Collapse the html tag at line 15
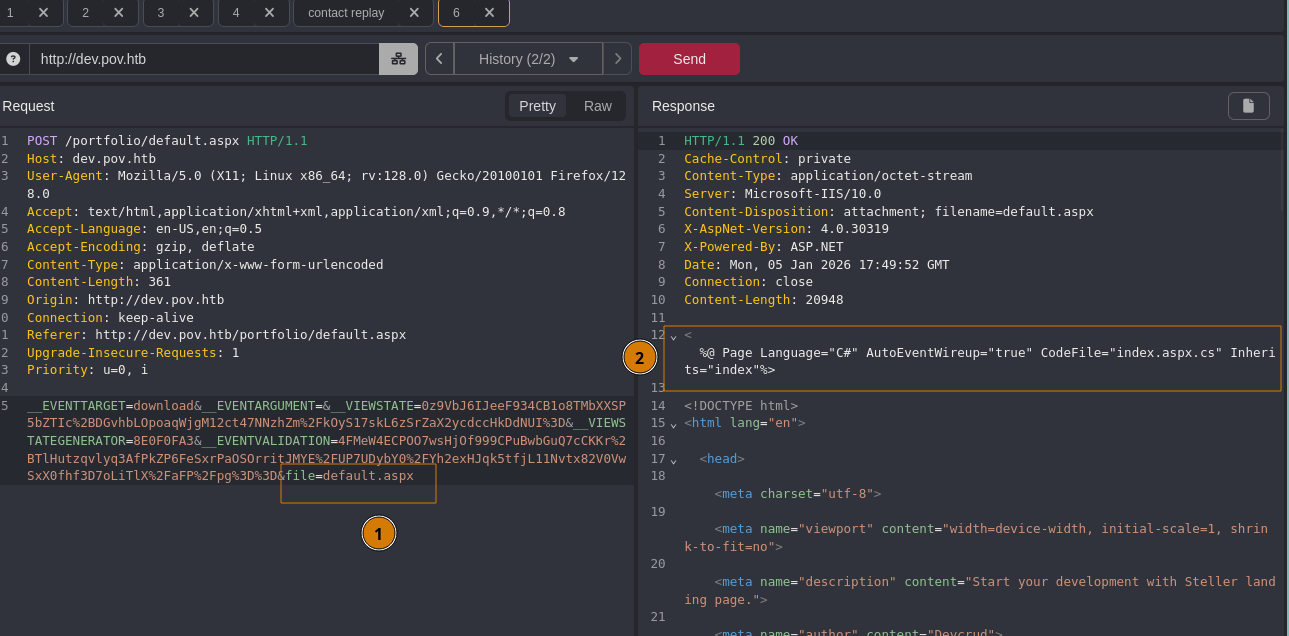 tap(673, 424)
